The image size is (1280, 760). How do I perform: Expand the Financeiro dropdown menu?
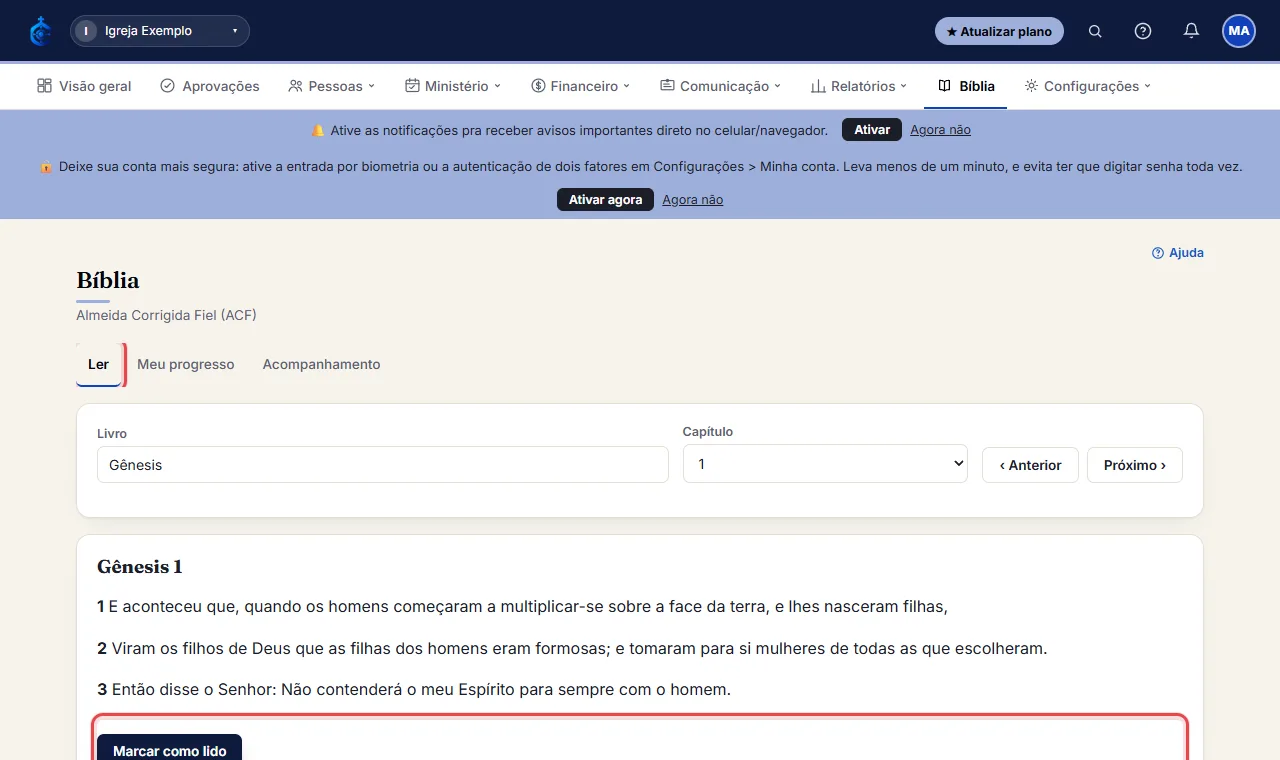581,86
